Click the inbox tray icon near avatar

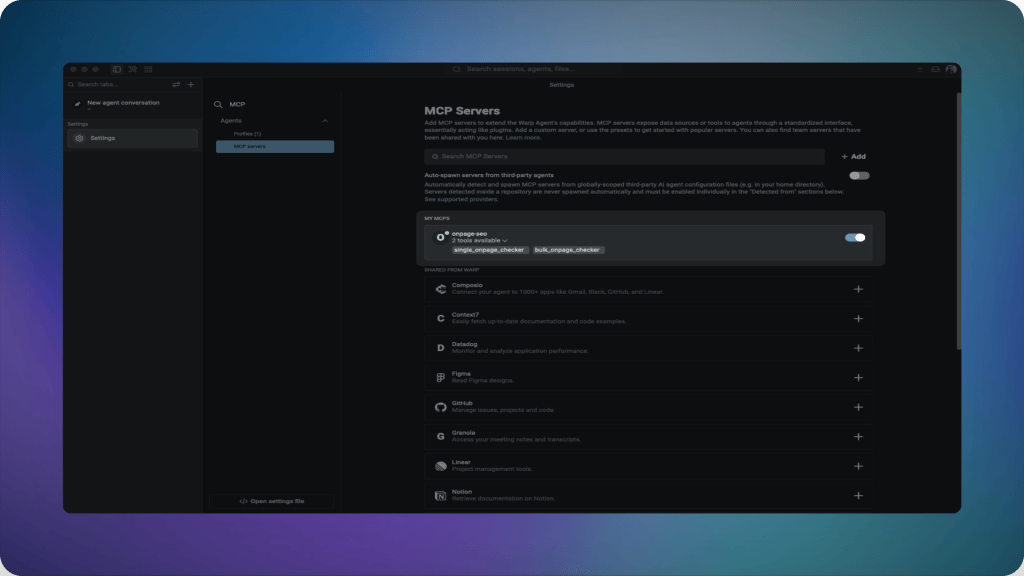click(935, 69)
